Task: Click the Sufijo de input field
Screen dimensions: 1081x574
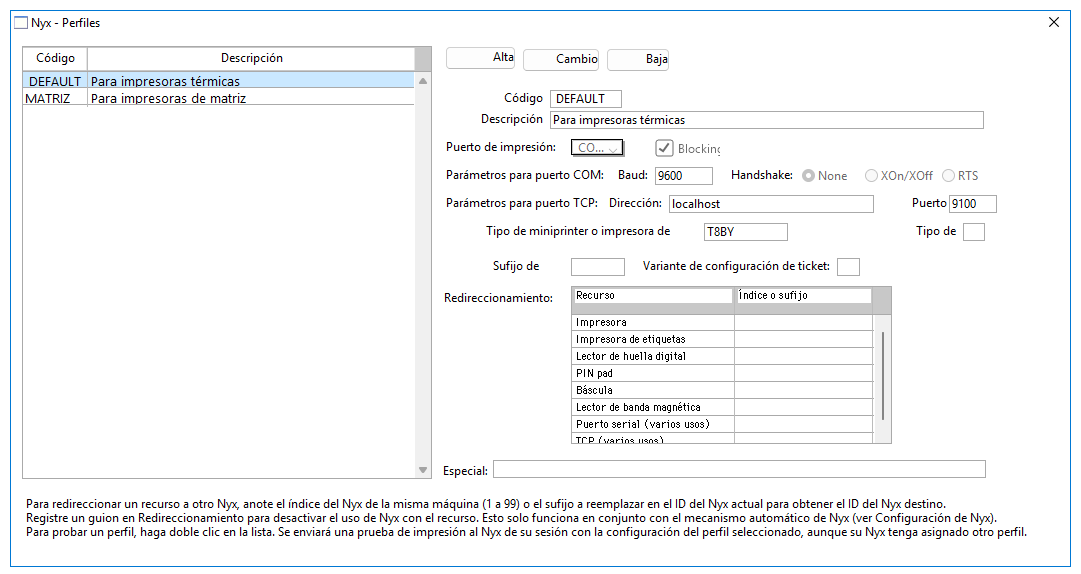Action: pos(598,267)
